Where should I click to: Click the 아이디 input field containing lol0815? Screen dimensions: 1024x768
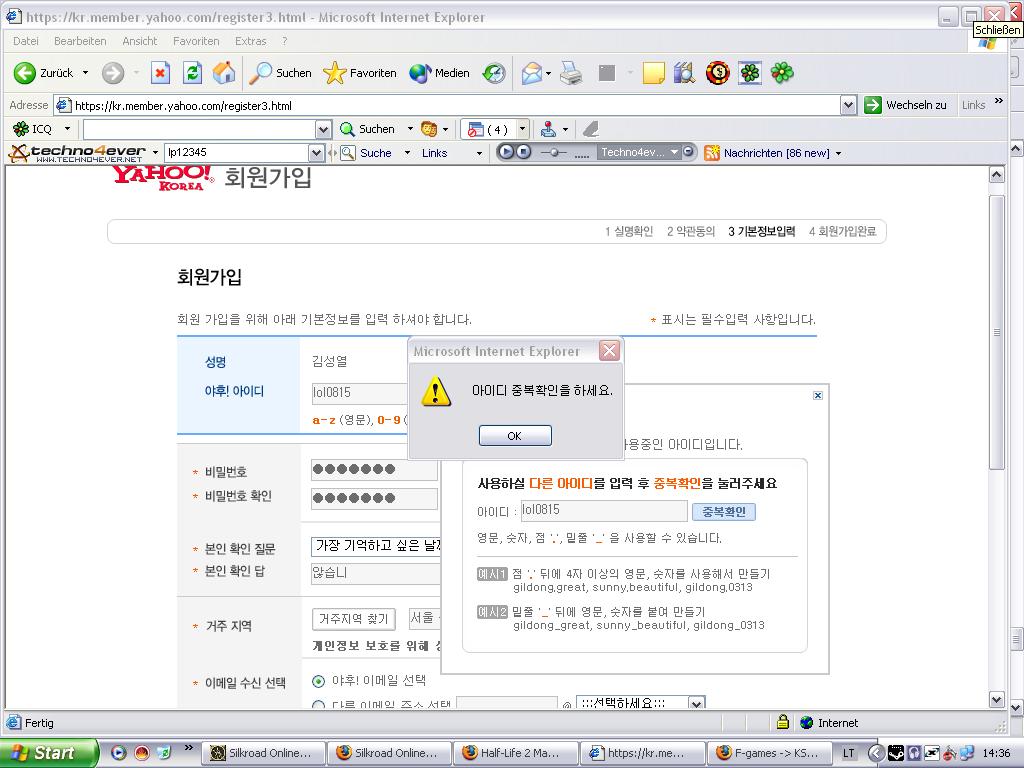point(603,511)
